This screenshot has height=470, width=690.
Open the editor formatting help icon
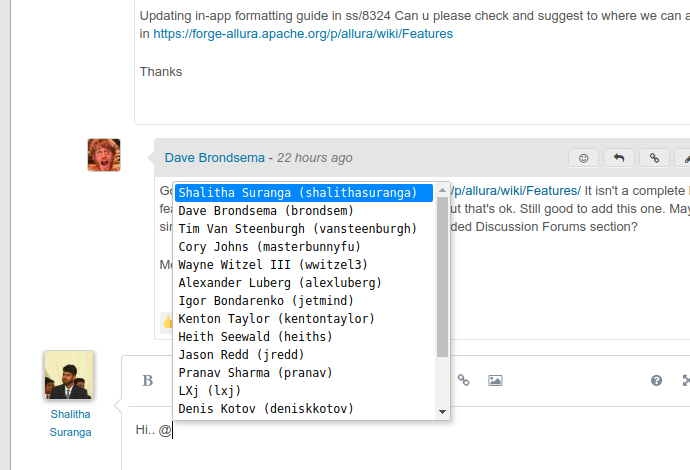pos(656,380)
